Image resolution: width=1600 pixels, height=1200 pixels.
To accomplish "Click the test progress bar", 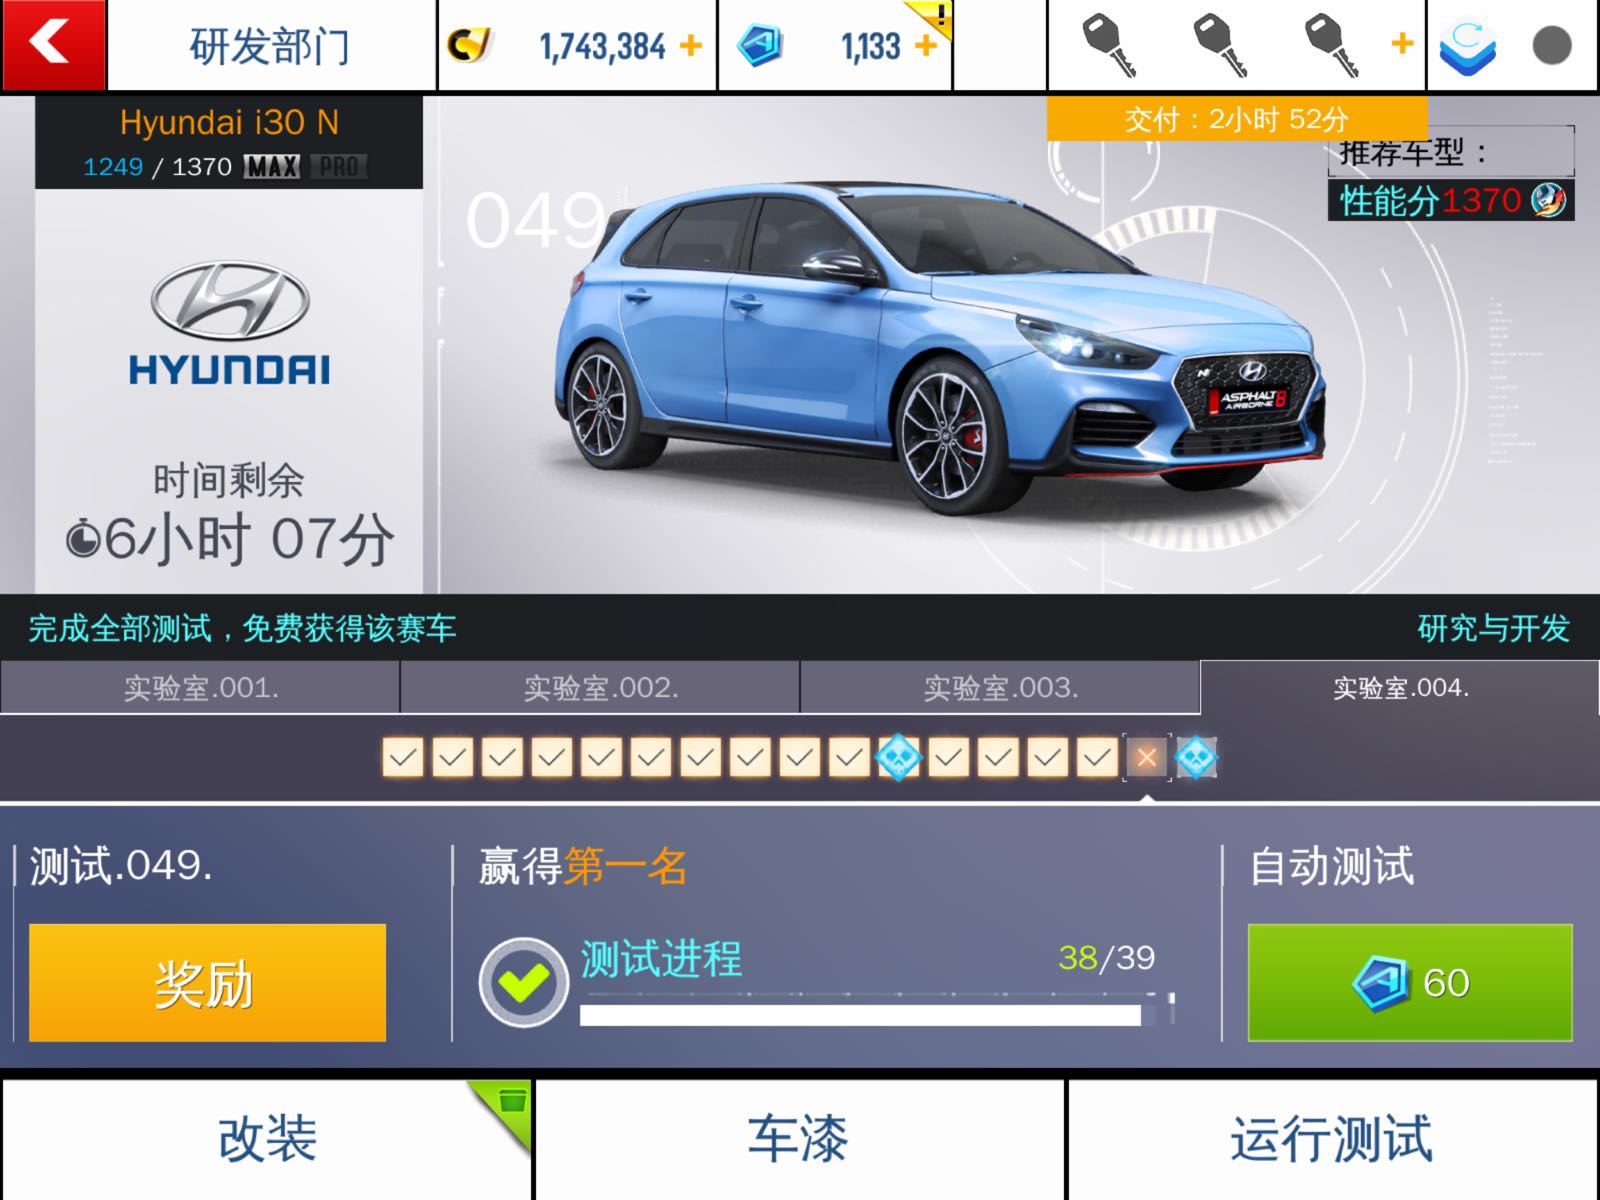I will [x=877, y=1013].
